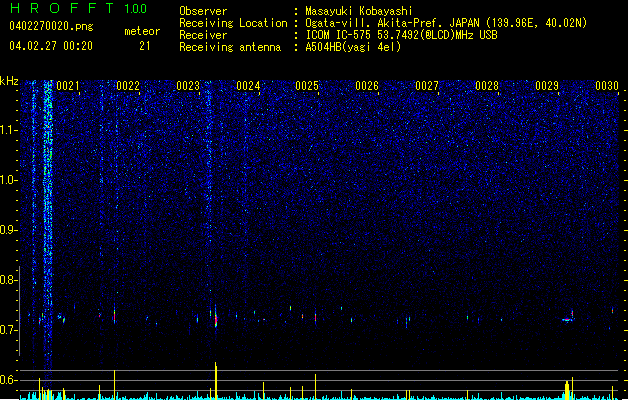
Task: Click time marker 0029
Action: (x=547, y=85)
